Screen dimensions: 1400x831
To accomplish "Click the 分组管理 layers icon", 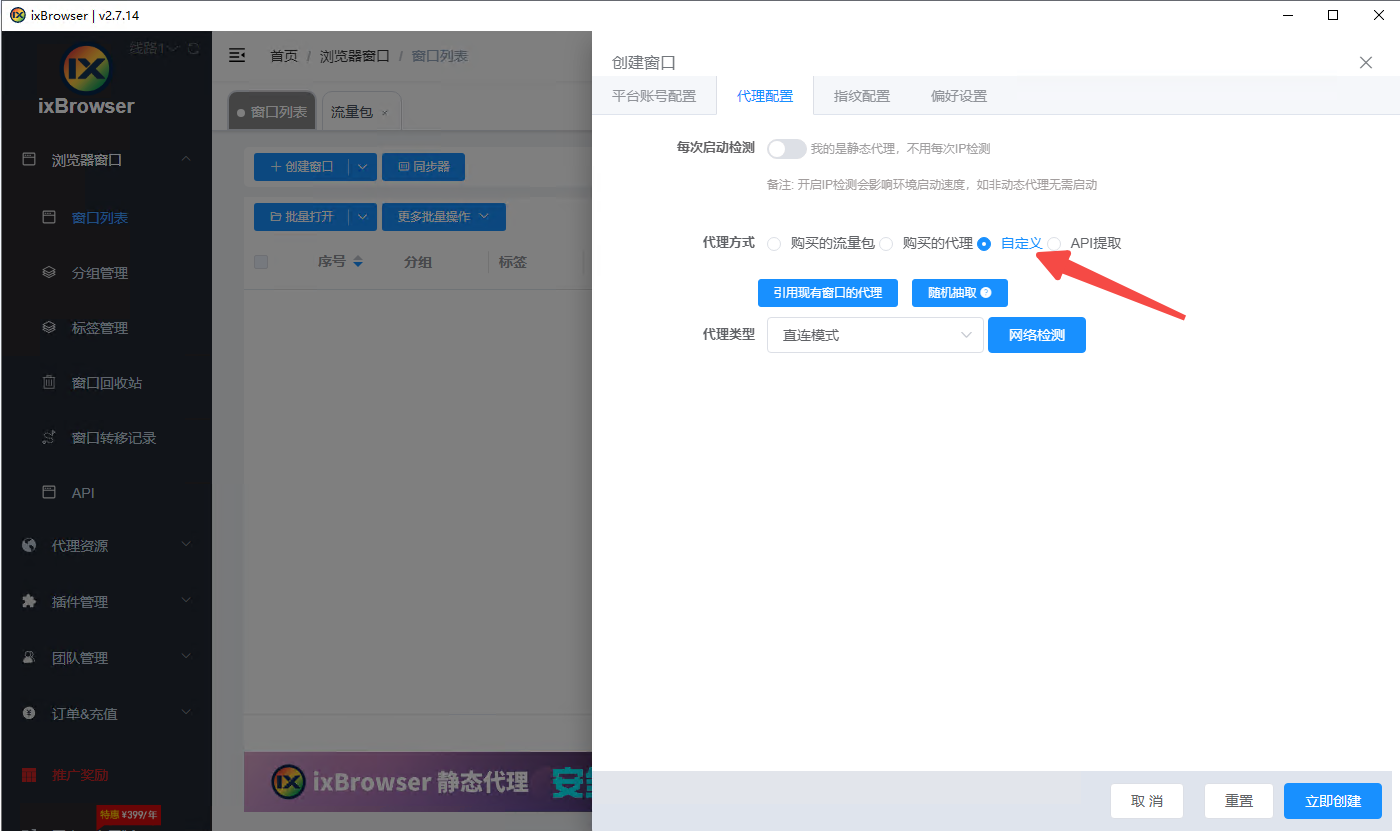I will tap(49, 272).
